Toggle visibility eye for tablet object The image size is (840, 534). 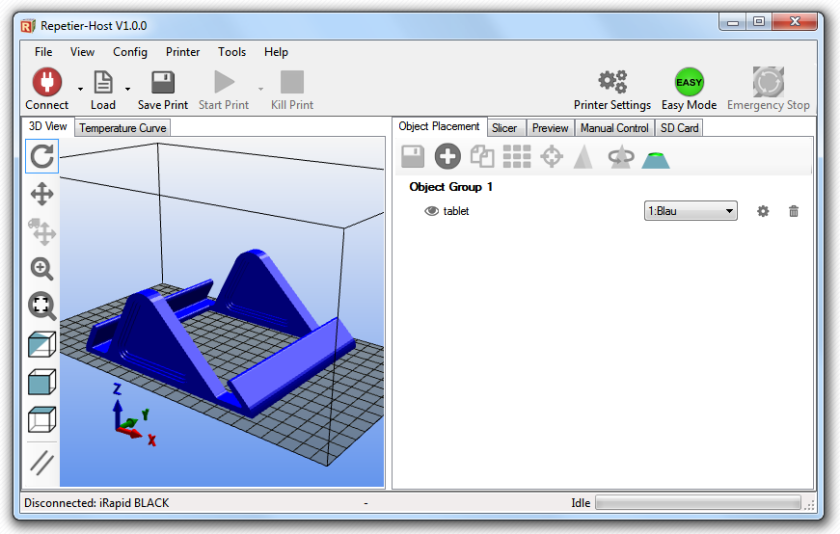[x=431, y=211]
